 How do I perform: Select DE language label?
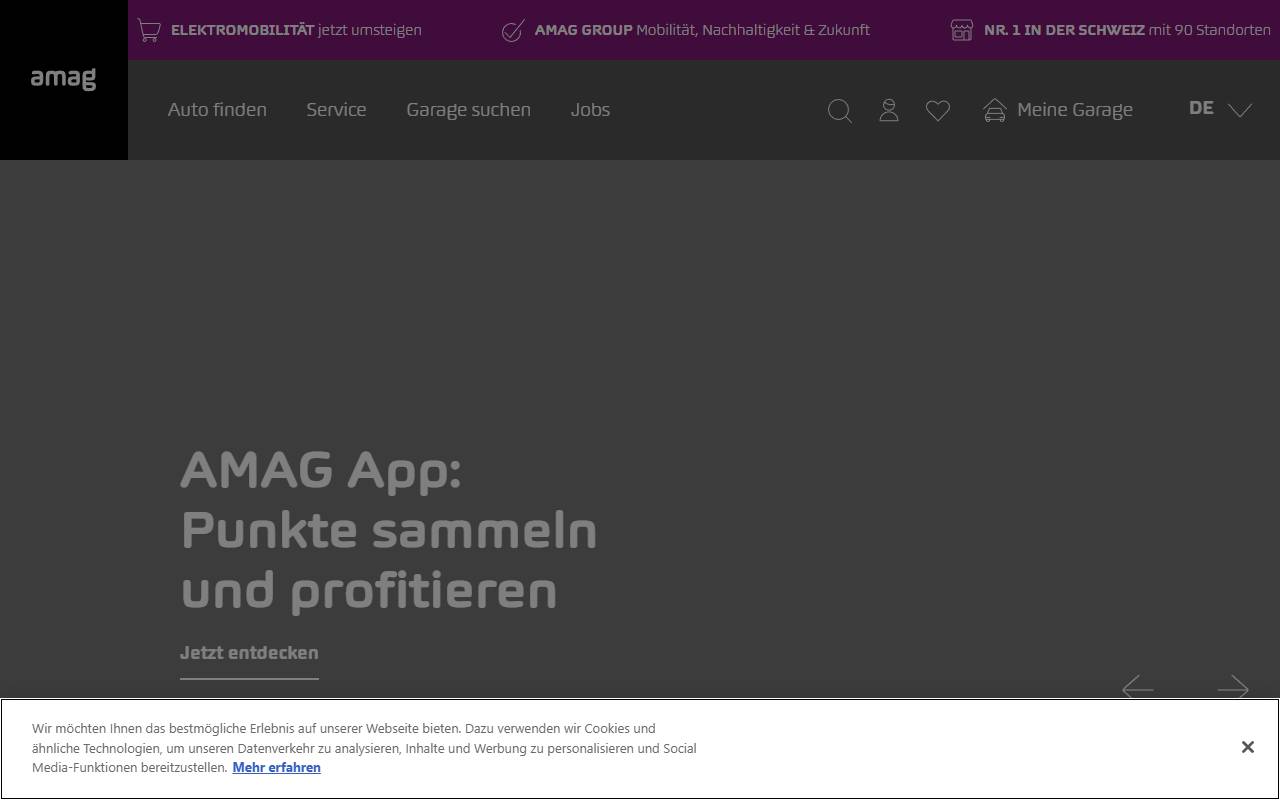[x=1201, y=108]
